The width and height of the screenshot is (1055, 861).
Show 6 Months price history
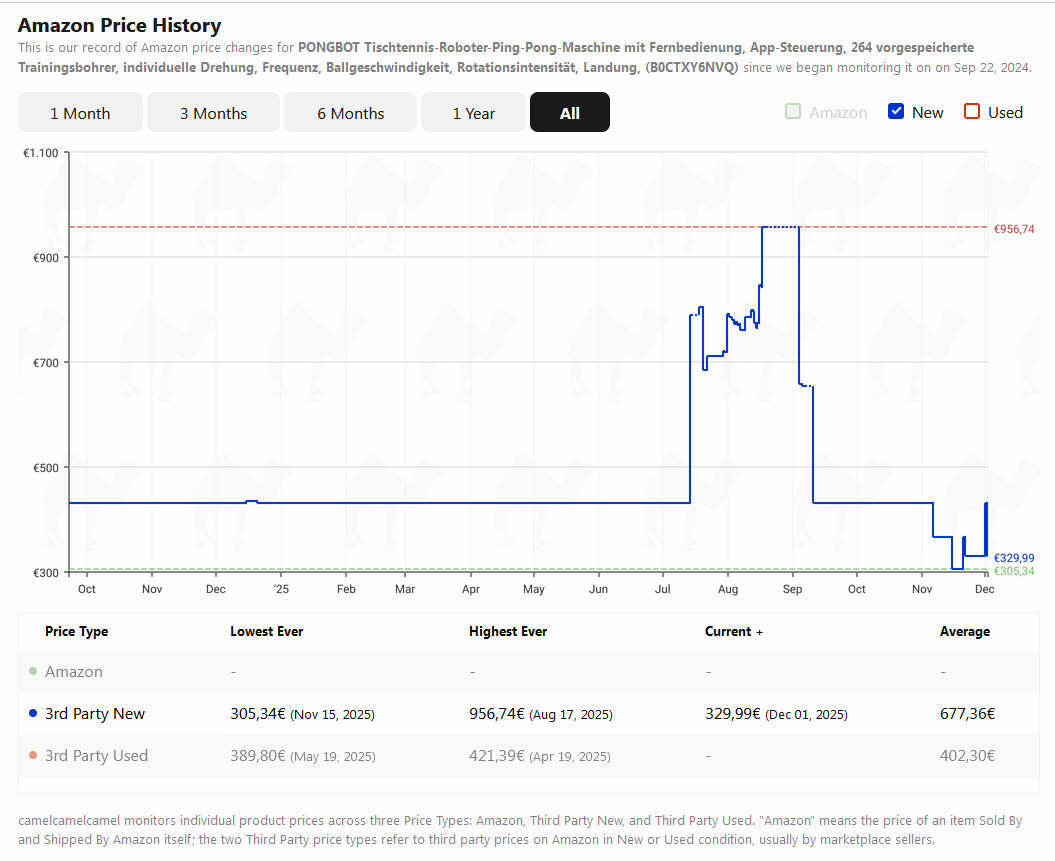click(351, 112)
